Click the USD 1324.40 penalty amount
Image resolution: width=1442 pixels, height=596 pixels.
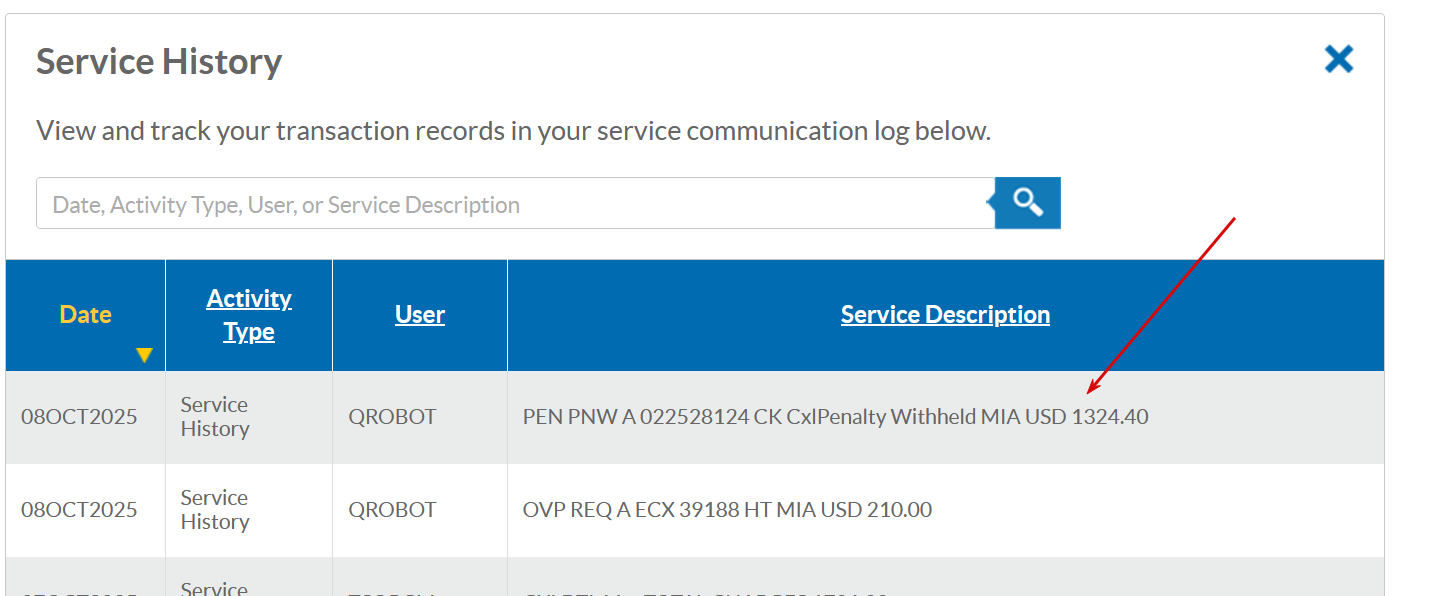[1087, 417]
